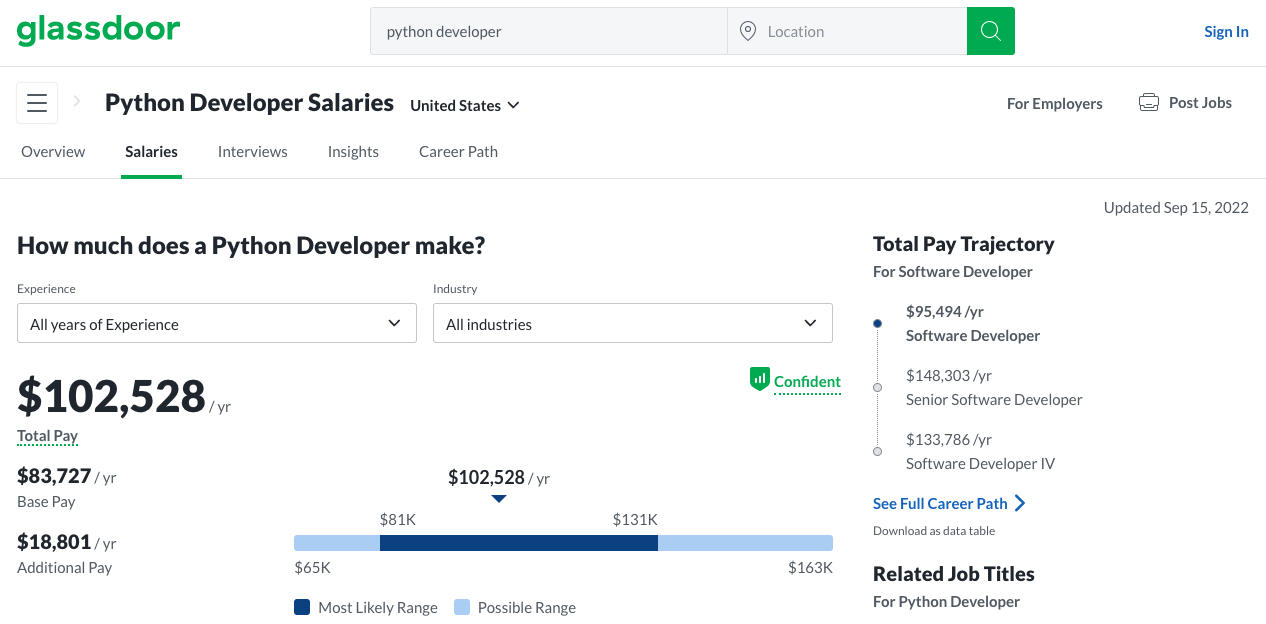The width and height of the screenshot is (1266, 624).
Task: Click the Glassdoor logo
Action: (x=98, y=30)
